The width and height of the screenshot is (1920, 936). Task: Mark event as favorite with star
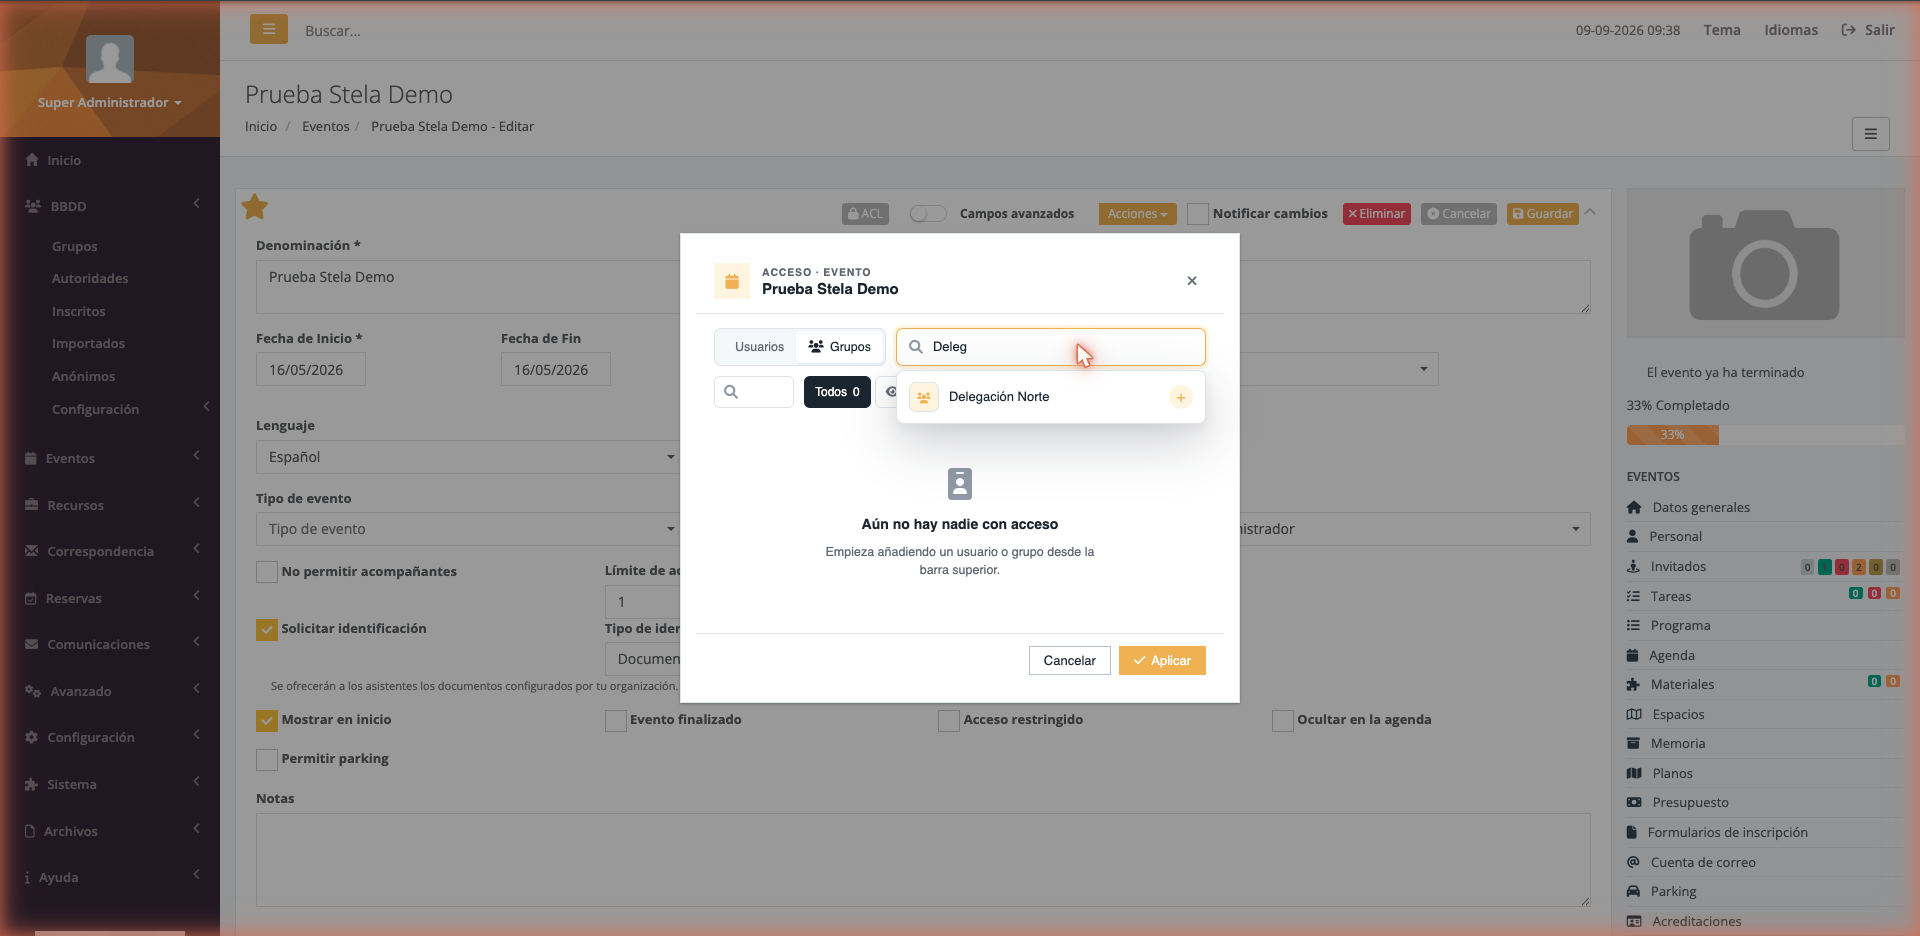pos(255,207)
